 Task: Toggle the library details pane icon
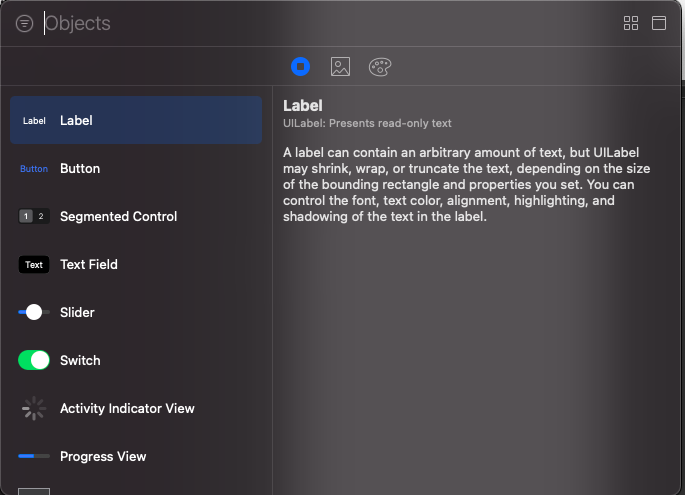(659, 23)
